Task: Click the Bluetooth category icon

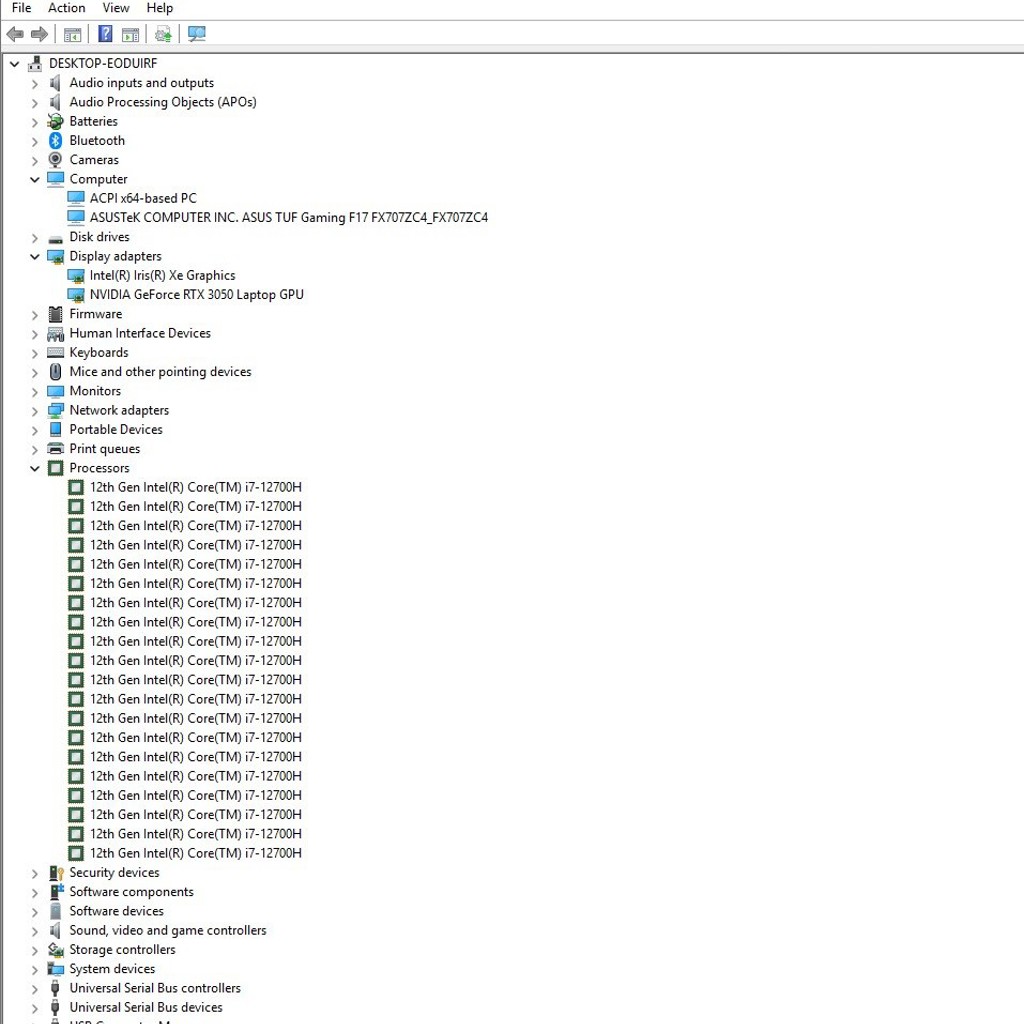Action: (x=56, y=140)
